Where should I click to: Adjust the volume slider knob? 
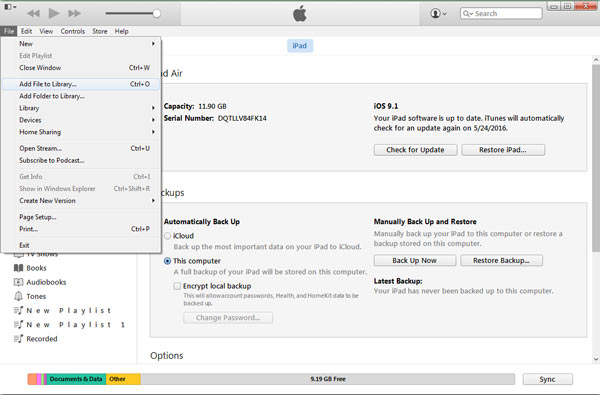(x=157, y=13)
